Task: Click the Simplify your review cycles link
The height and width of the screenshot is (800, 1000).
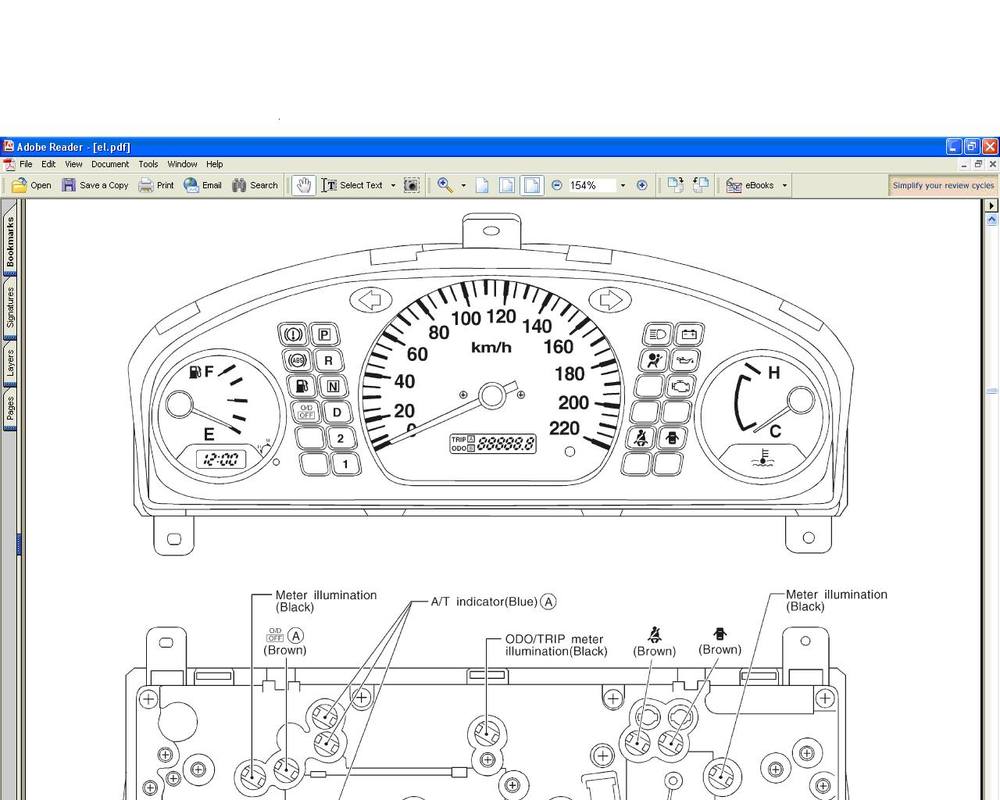Action: [943, 186]
